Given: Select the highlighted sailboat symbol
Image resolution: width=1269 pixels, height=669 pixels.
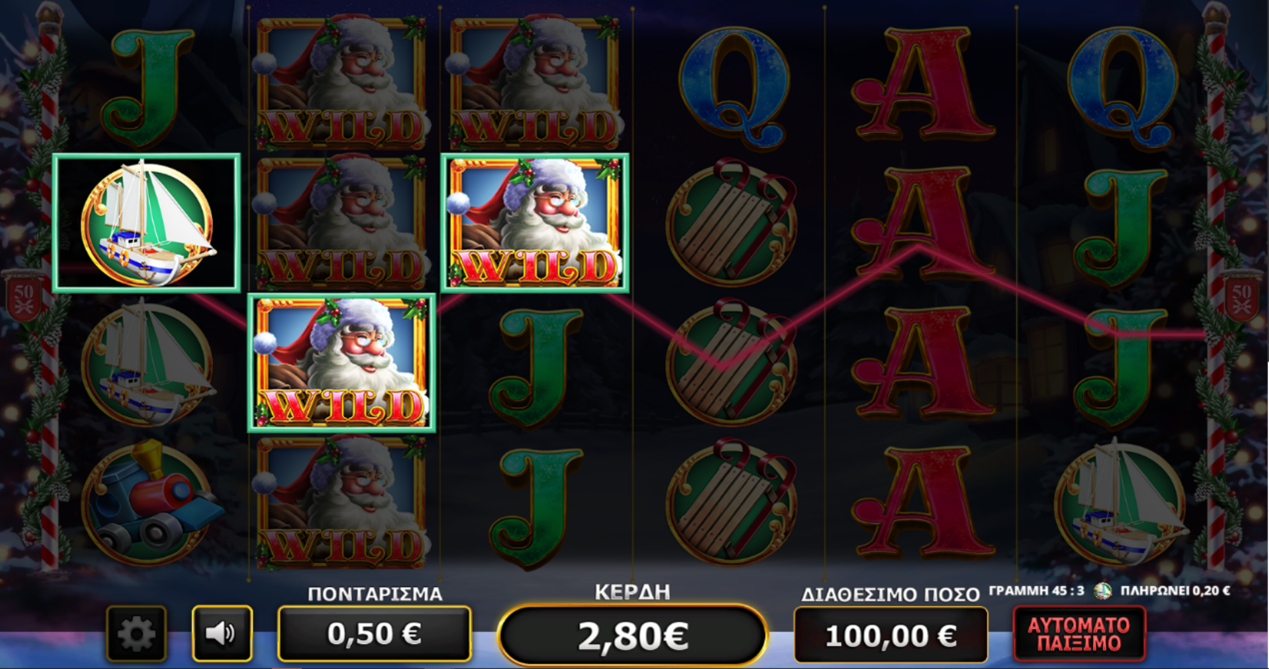Looking at the screenshot, I should click(x=146, y=222).
